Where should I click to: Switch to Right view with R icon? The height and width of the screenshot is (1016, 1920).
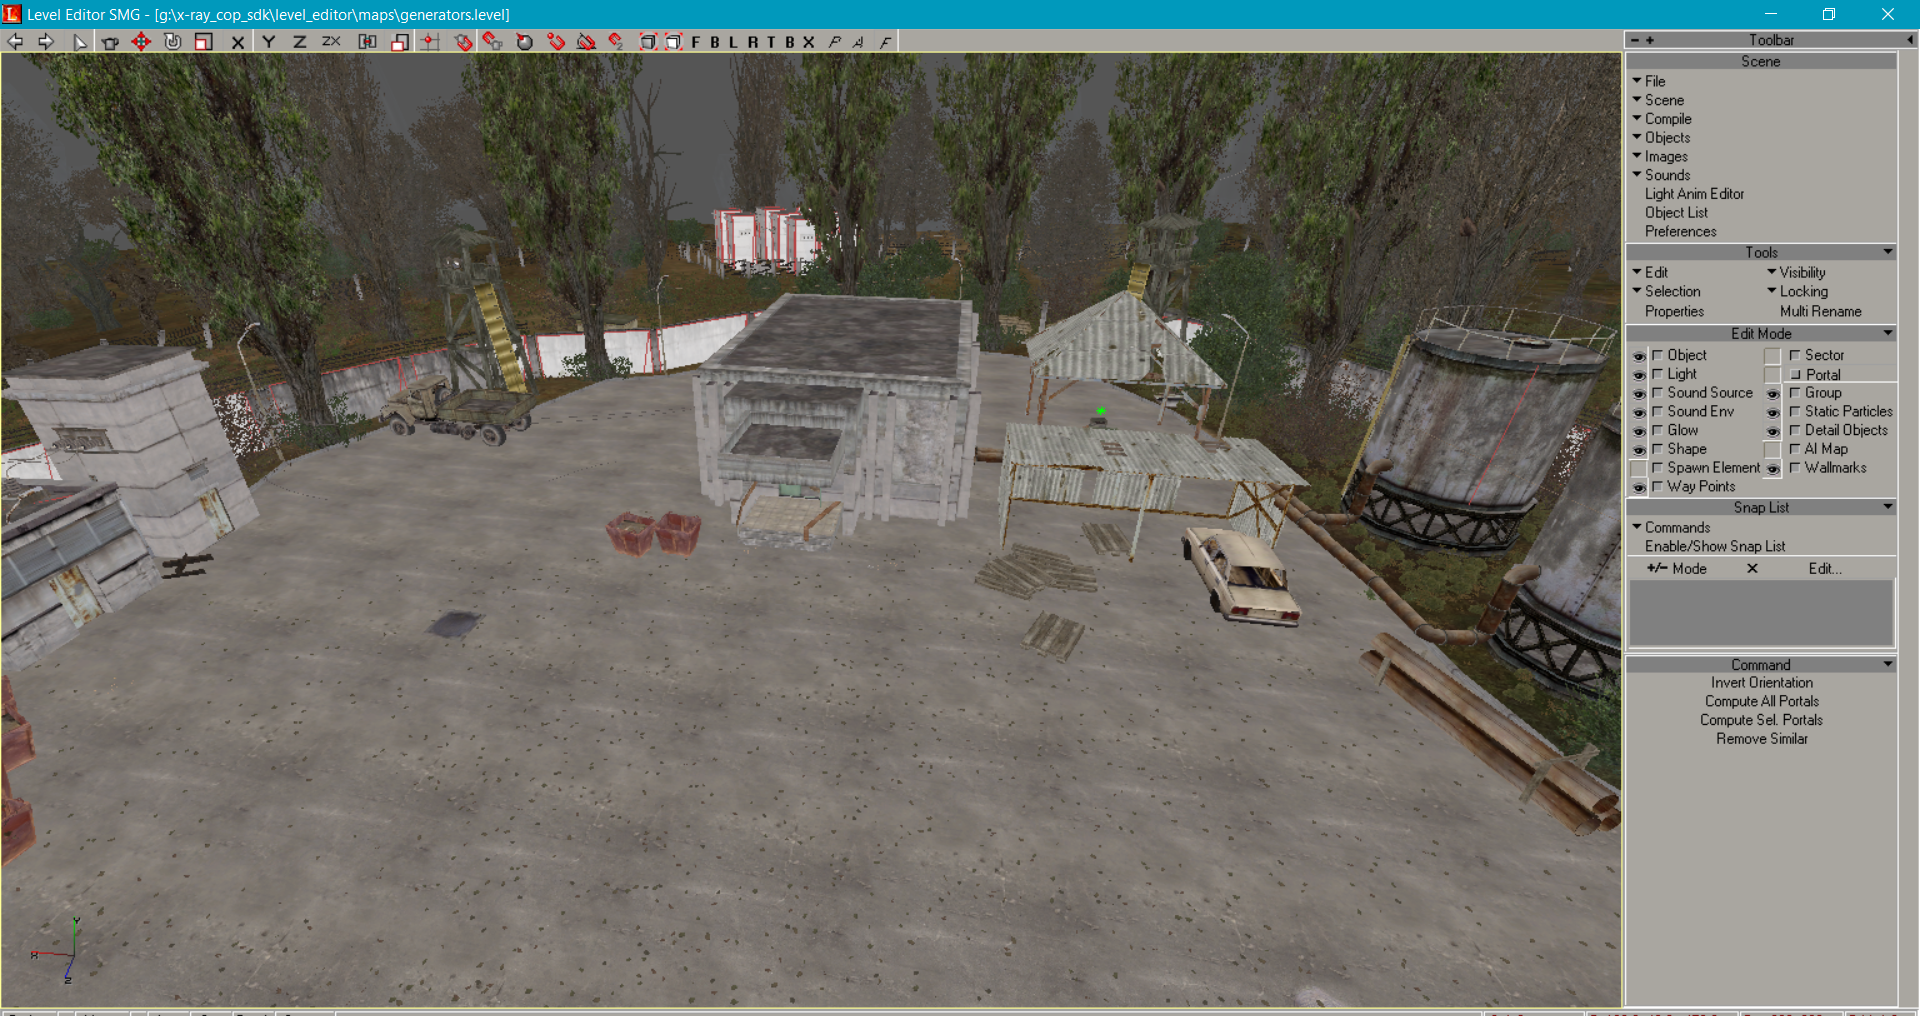click(752, 41)
